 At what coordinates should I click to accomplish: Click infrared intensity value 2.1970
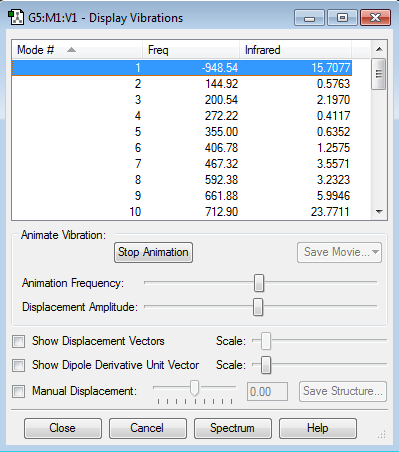click(333, 100)
